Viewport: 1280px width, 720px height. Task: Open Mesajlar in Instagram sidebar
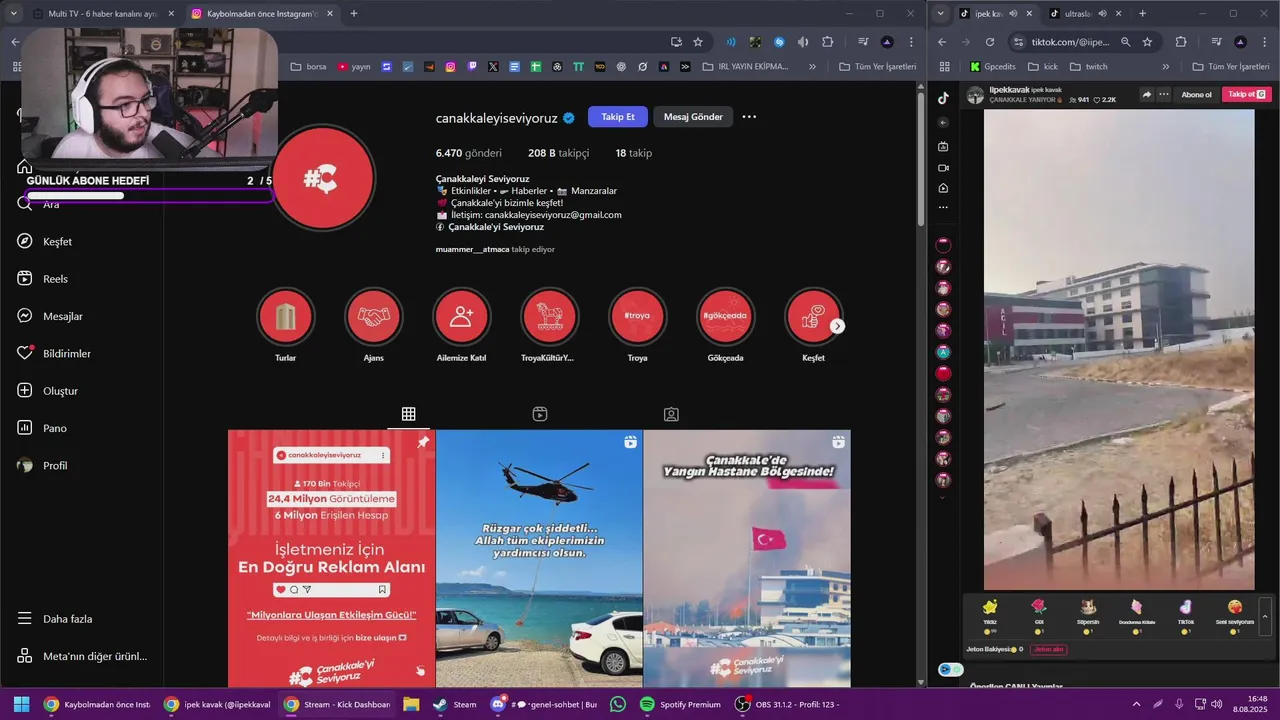[50, 316]
